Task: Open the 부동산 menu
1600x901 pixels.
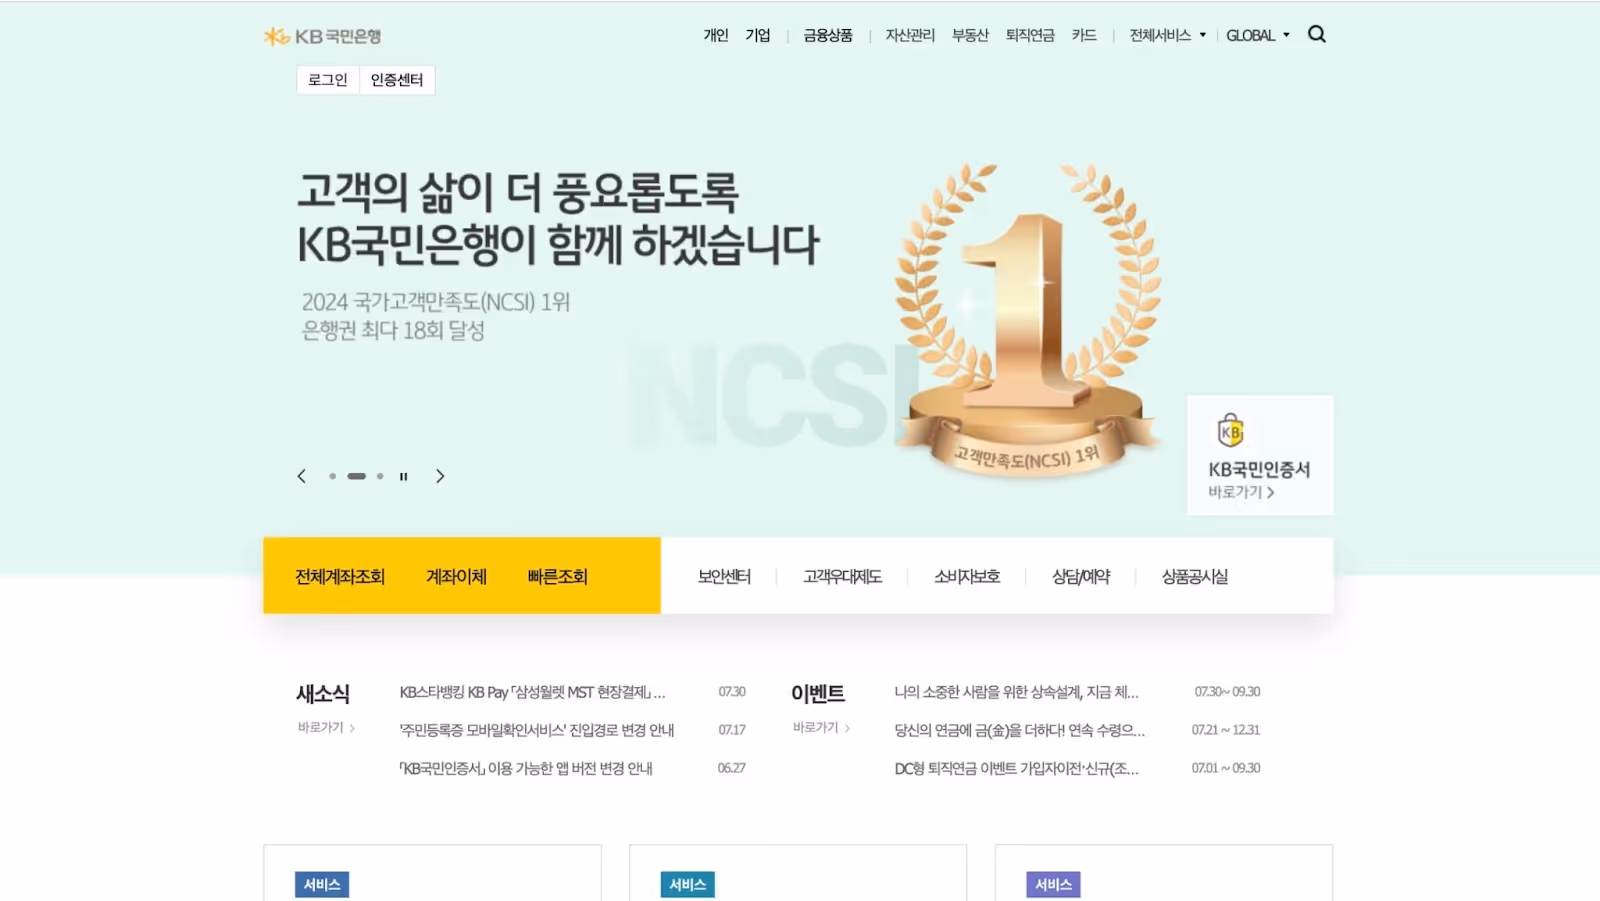Action: 970,35
